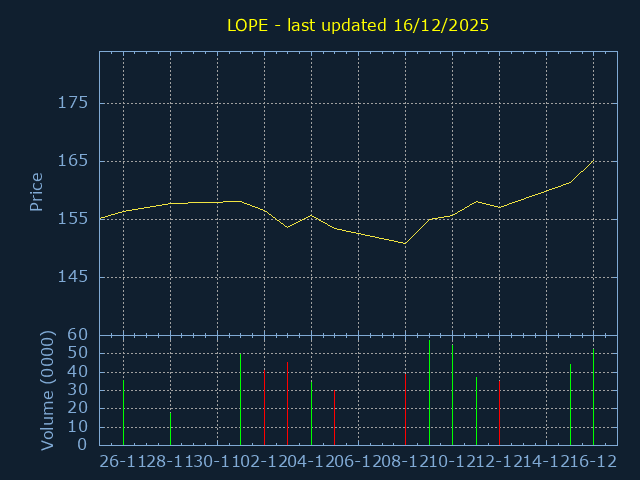Click the short green volume bar at 28-11

tap(170, 429)
